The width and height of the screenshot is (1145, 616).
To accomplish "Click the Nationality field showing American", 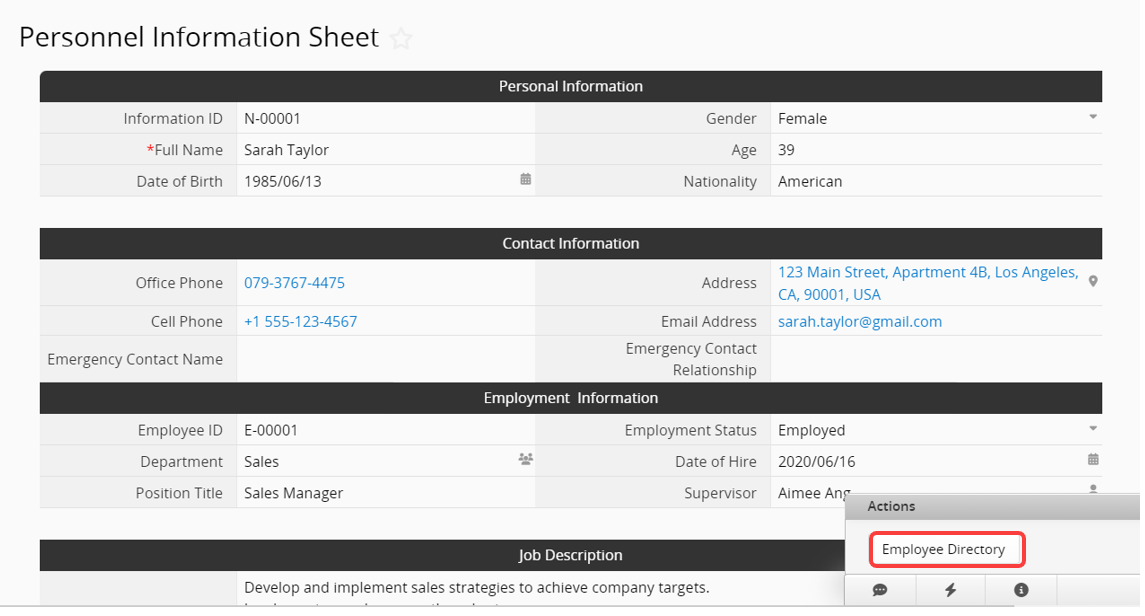I will 930,182.
